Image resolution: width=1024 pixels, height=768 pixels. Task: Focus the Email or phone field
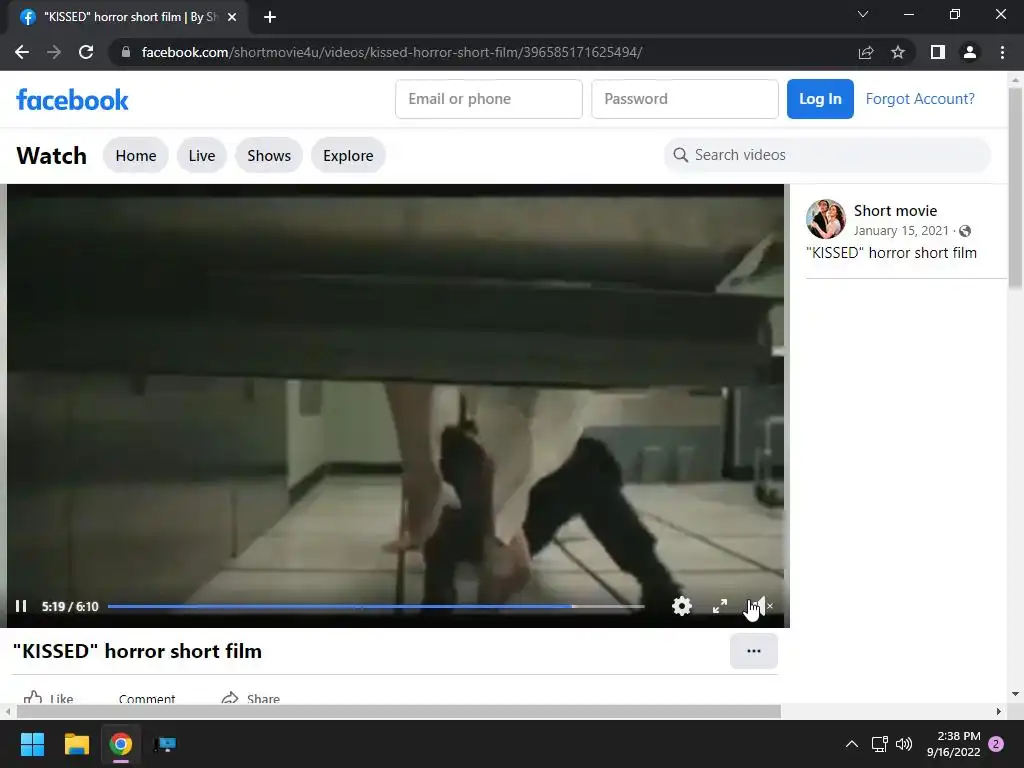point(488,99)
